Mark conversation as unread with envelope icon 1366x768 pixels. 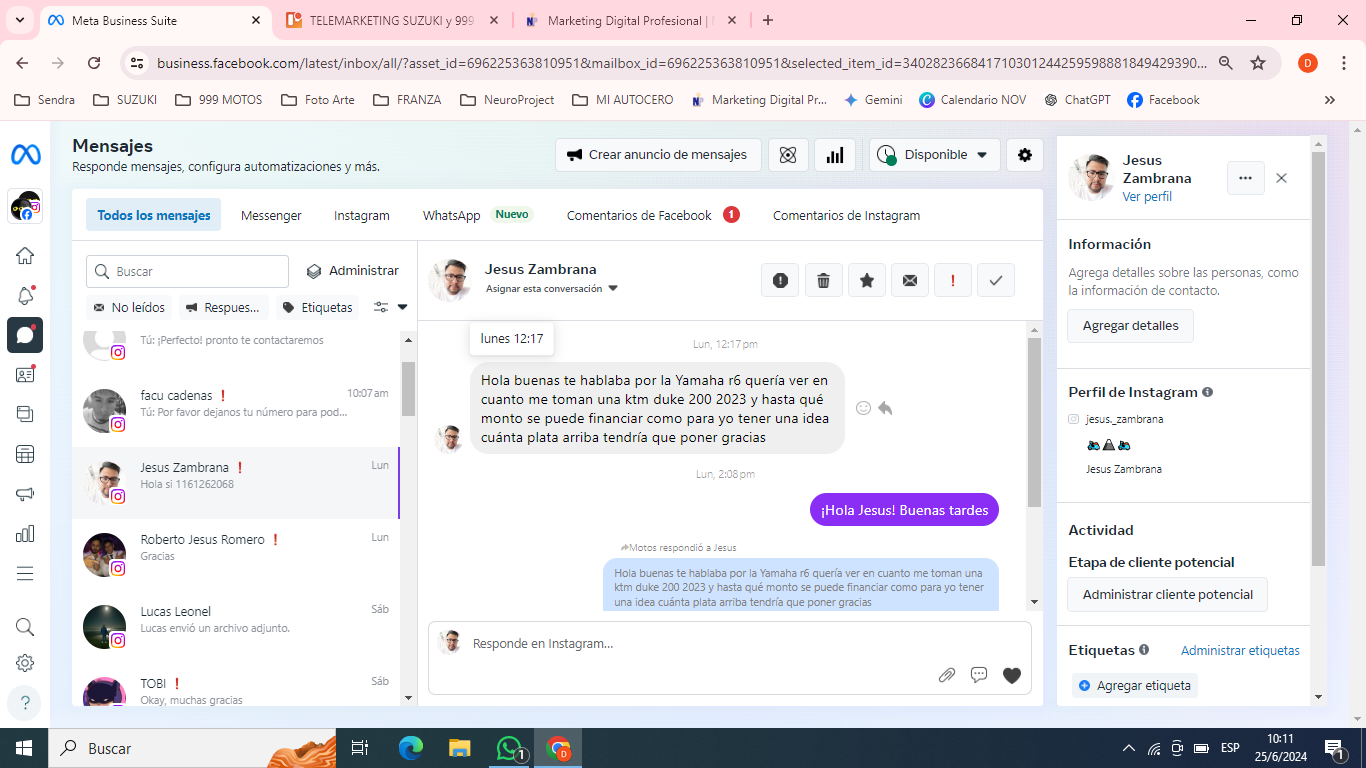tap(910, 281)
